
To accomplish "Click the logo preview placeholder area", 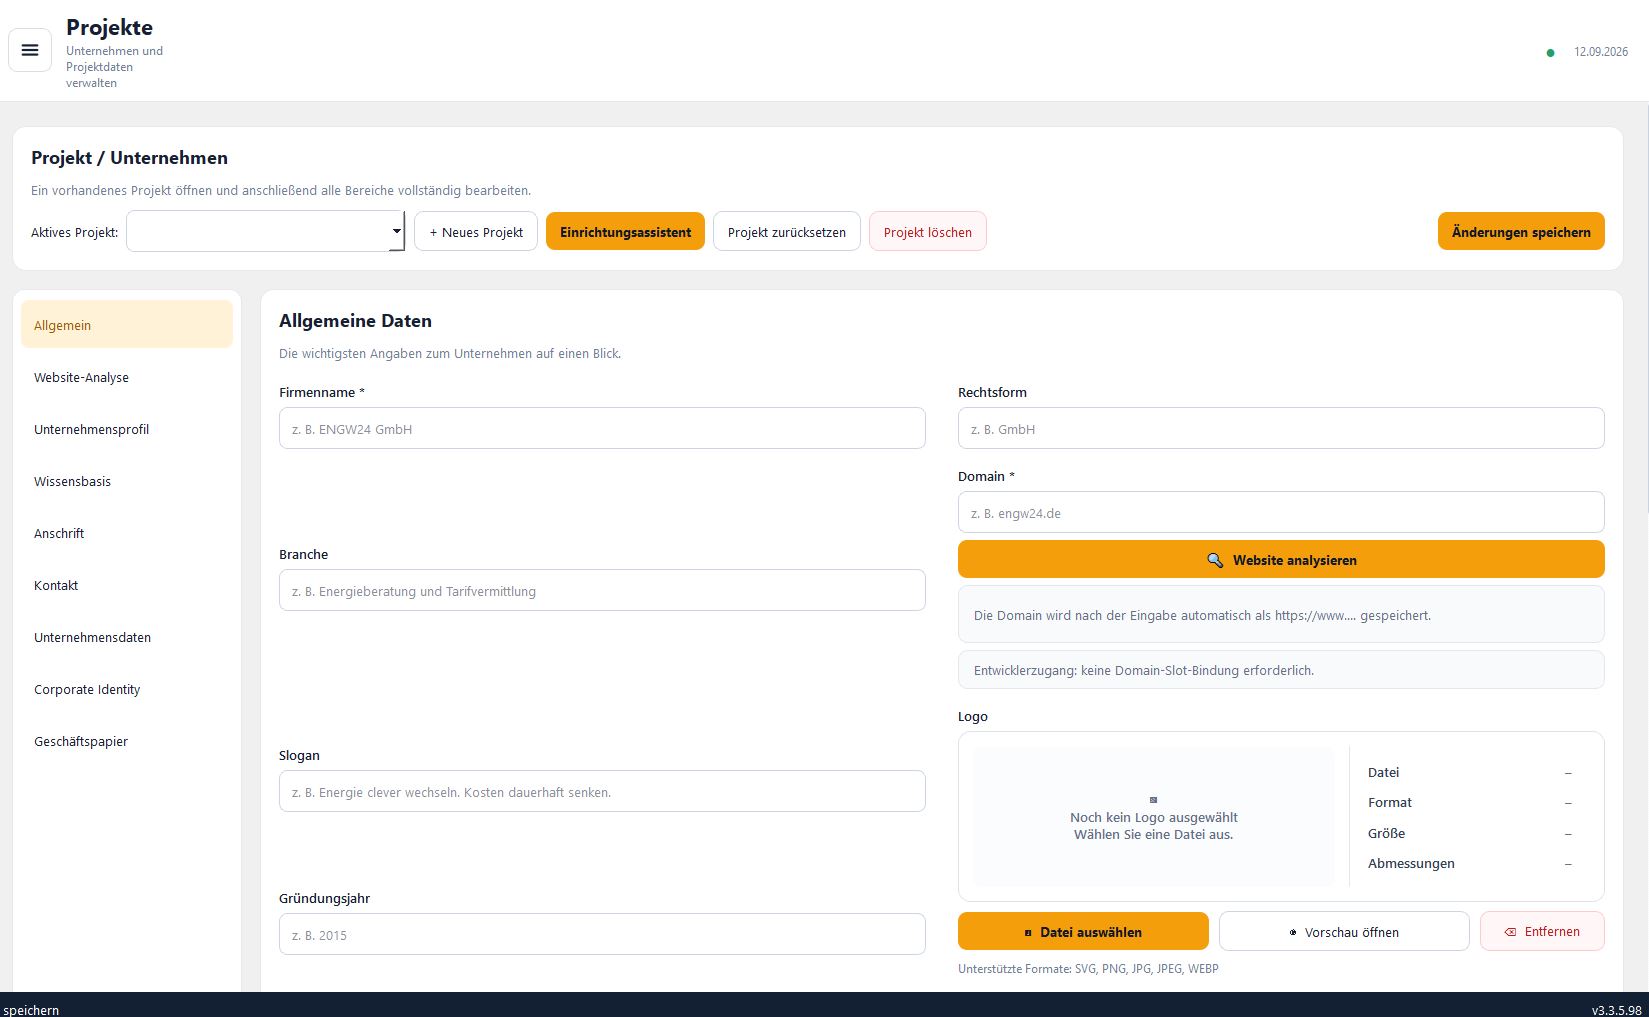I will 1154,817.
